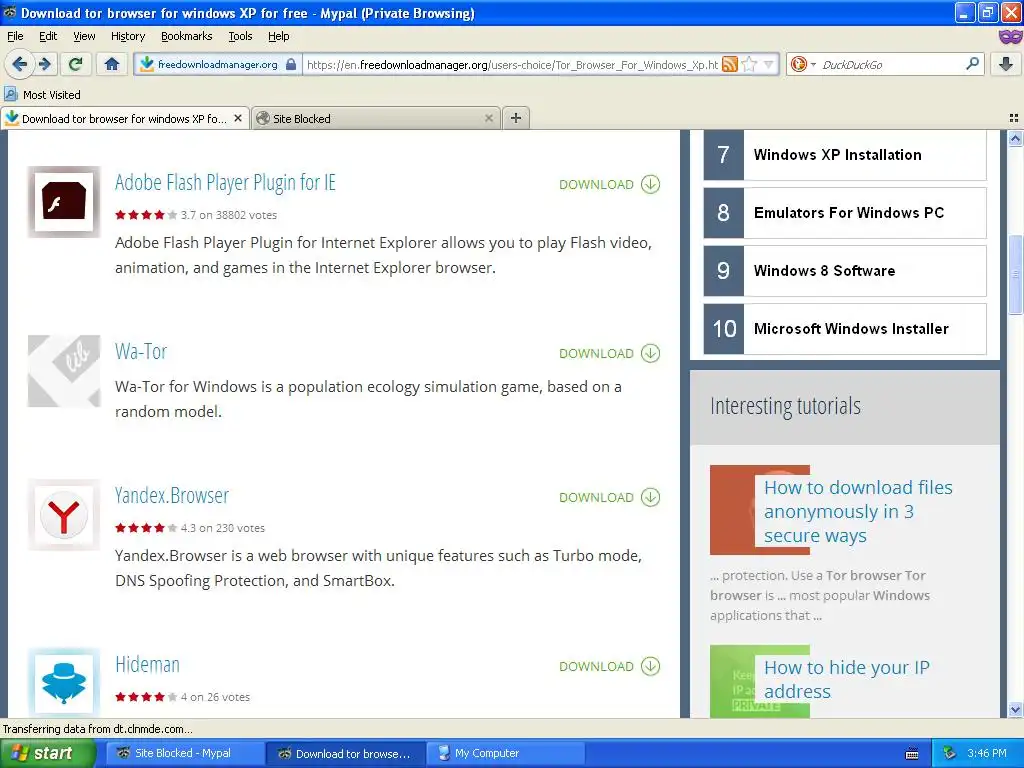Close the Download tor browser tab
The height and width of the screenshot is (768, 1024).
[x=238, y=118]
